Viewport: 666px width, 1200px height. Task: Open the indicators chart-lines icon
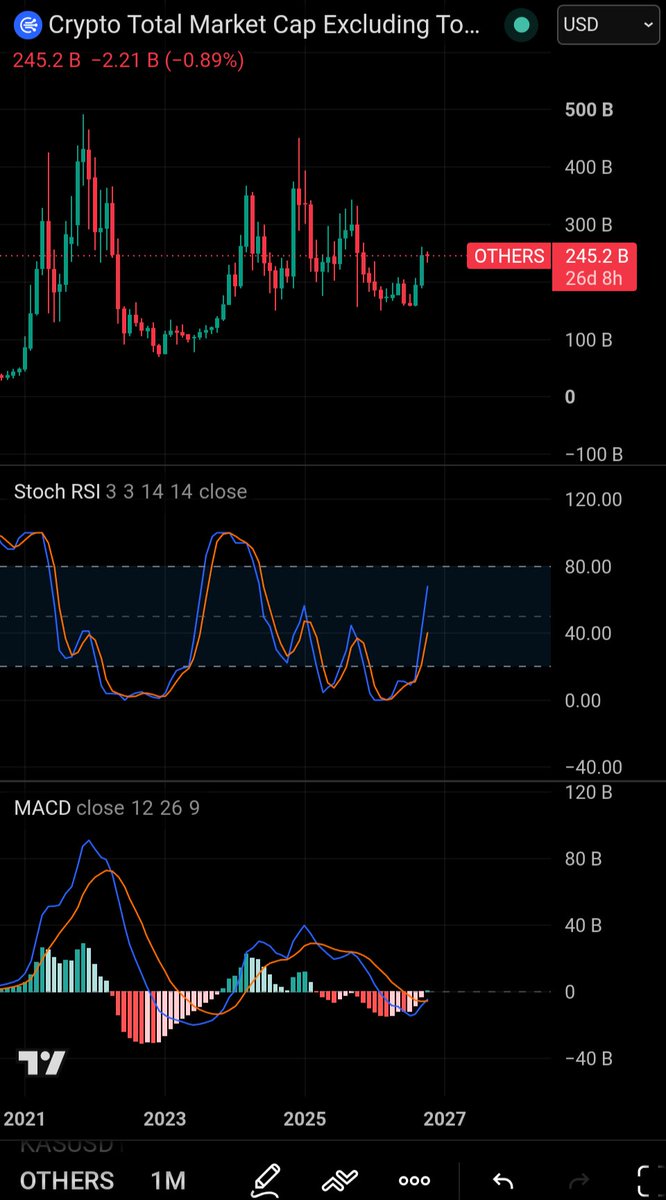click(x=340, y=1180)
